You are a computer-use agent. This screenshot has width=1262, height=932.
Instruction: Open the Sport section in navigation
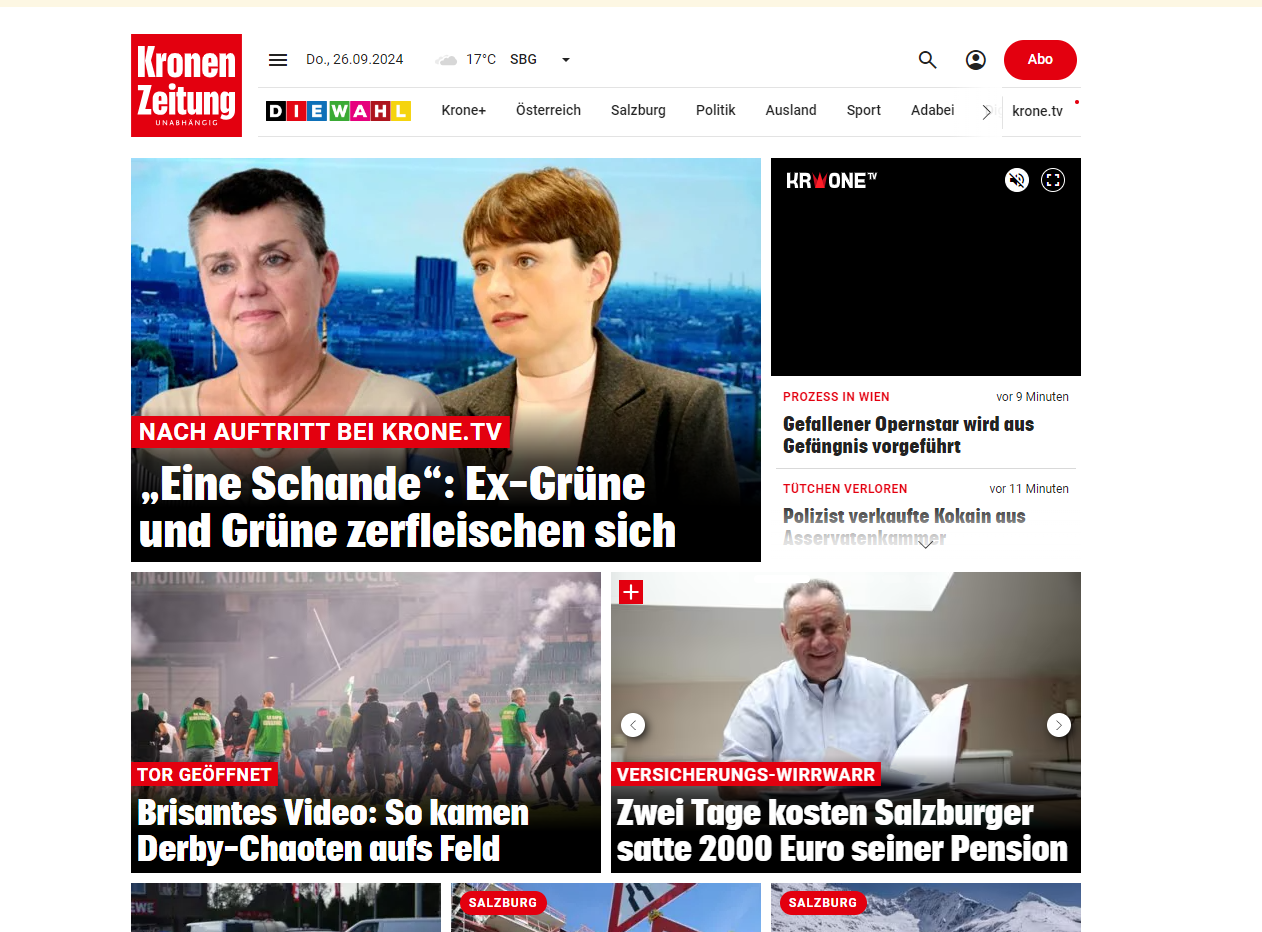(x=864, y=110)
